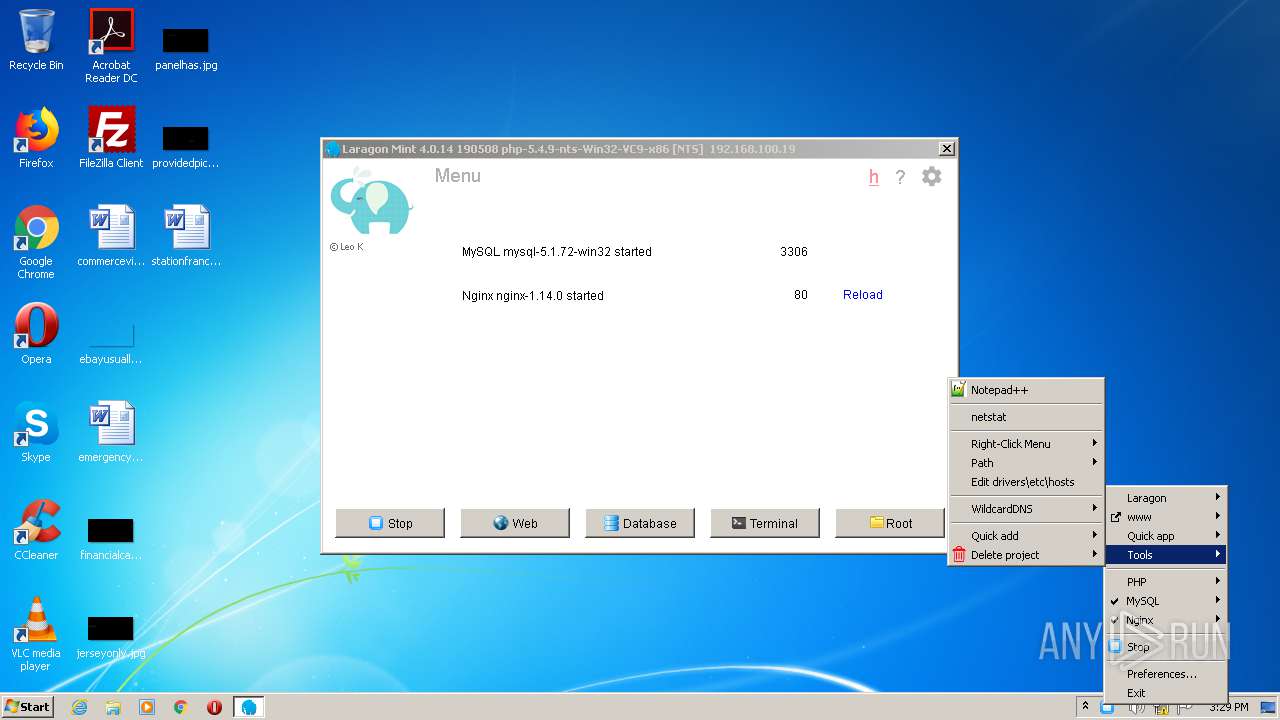Expand the Right-Click Menu submenu
1280x720 pixels.
pyautogui.click(x=1026, y=444)
